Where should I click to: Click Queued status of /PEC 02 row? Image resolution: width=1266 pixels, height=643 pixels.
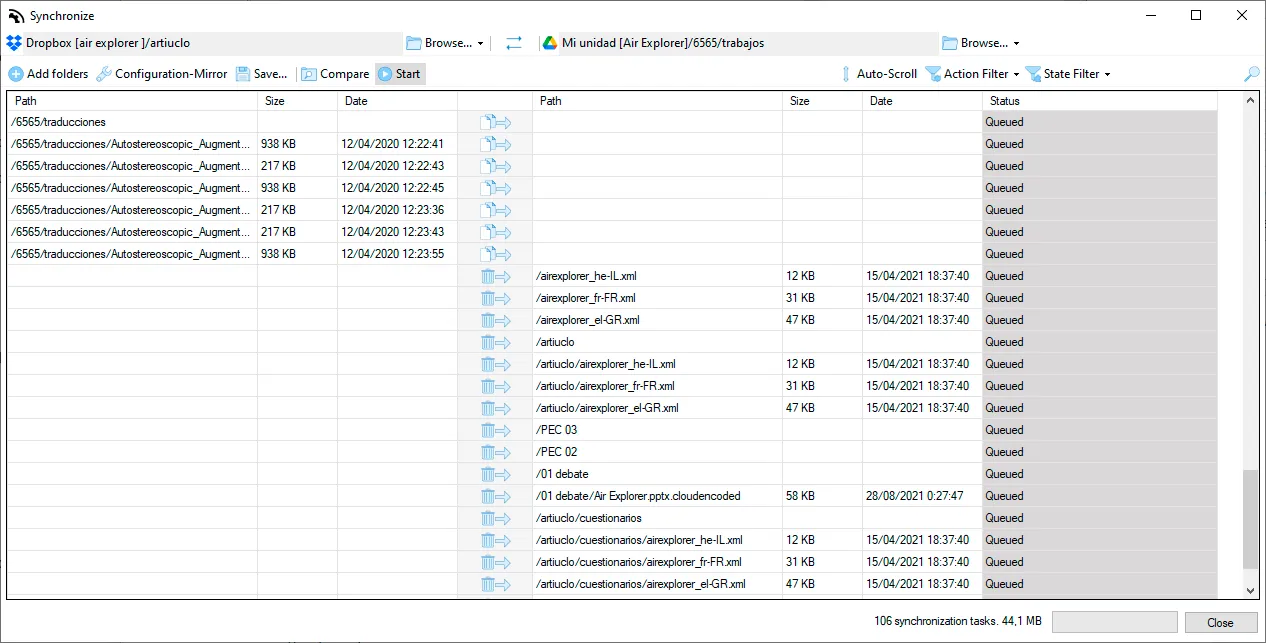point(1100,452)
